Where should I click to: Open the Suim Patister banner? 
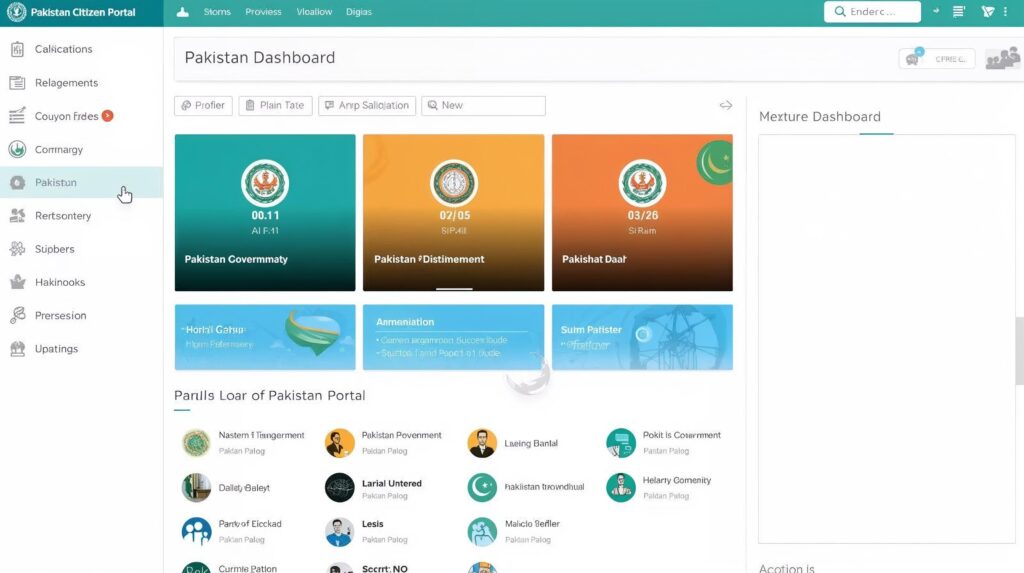coord(642,337)
